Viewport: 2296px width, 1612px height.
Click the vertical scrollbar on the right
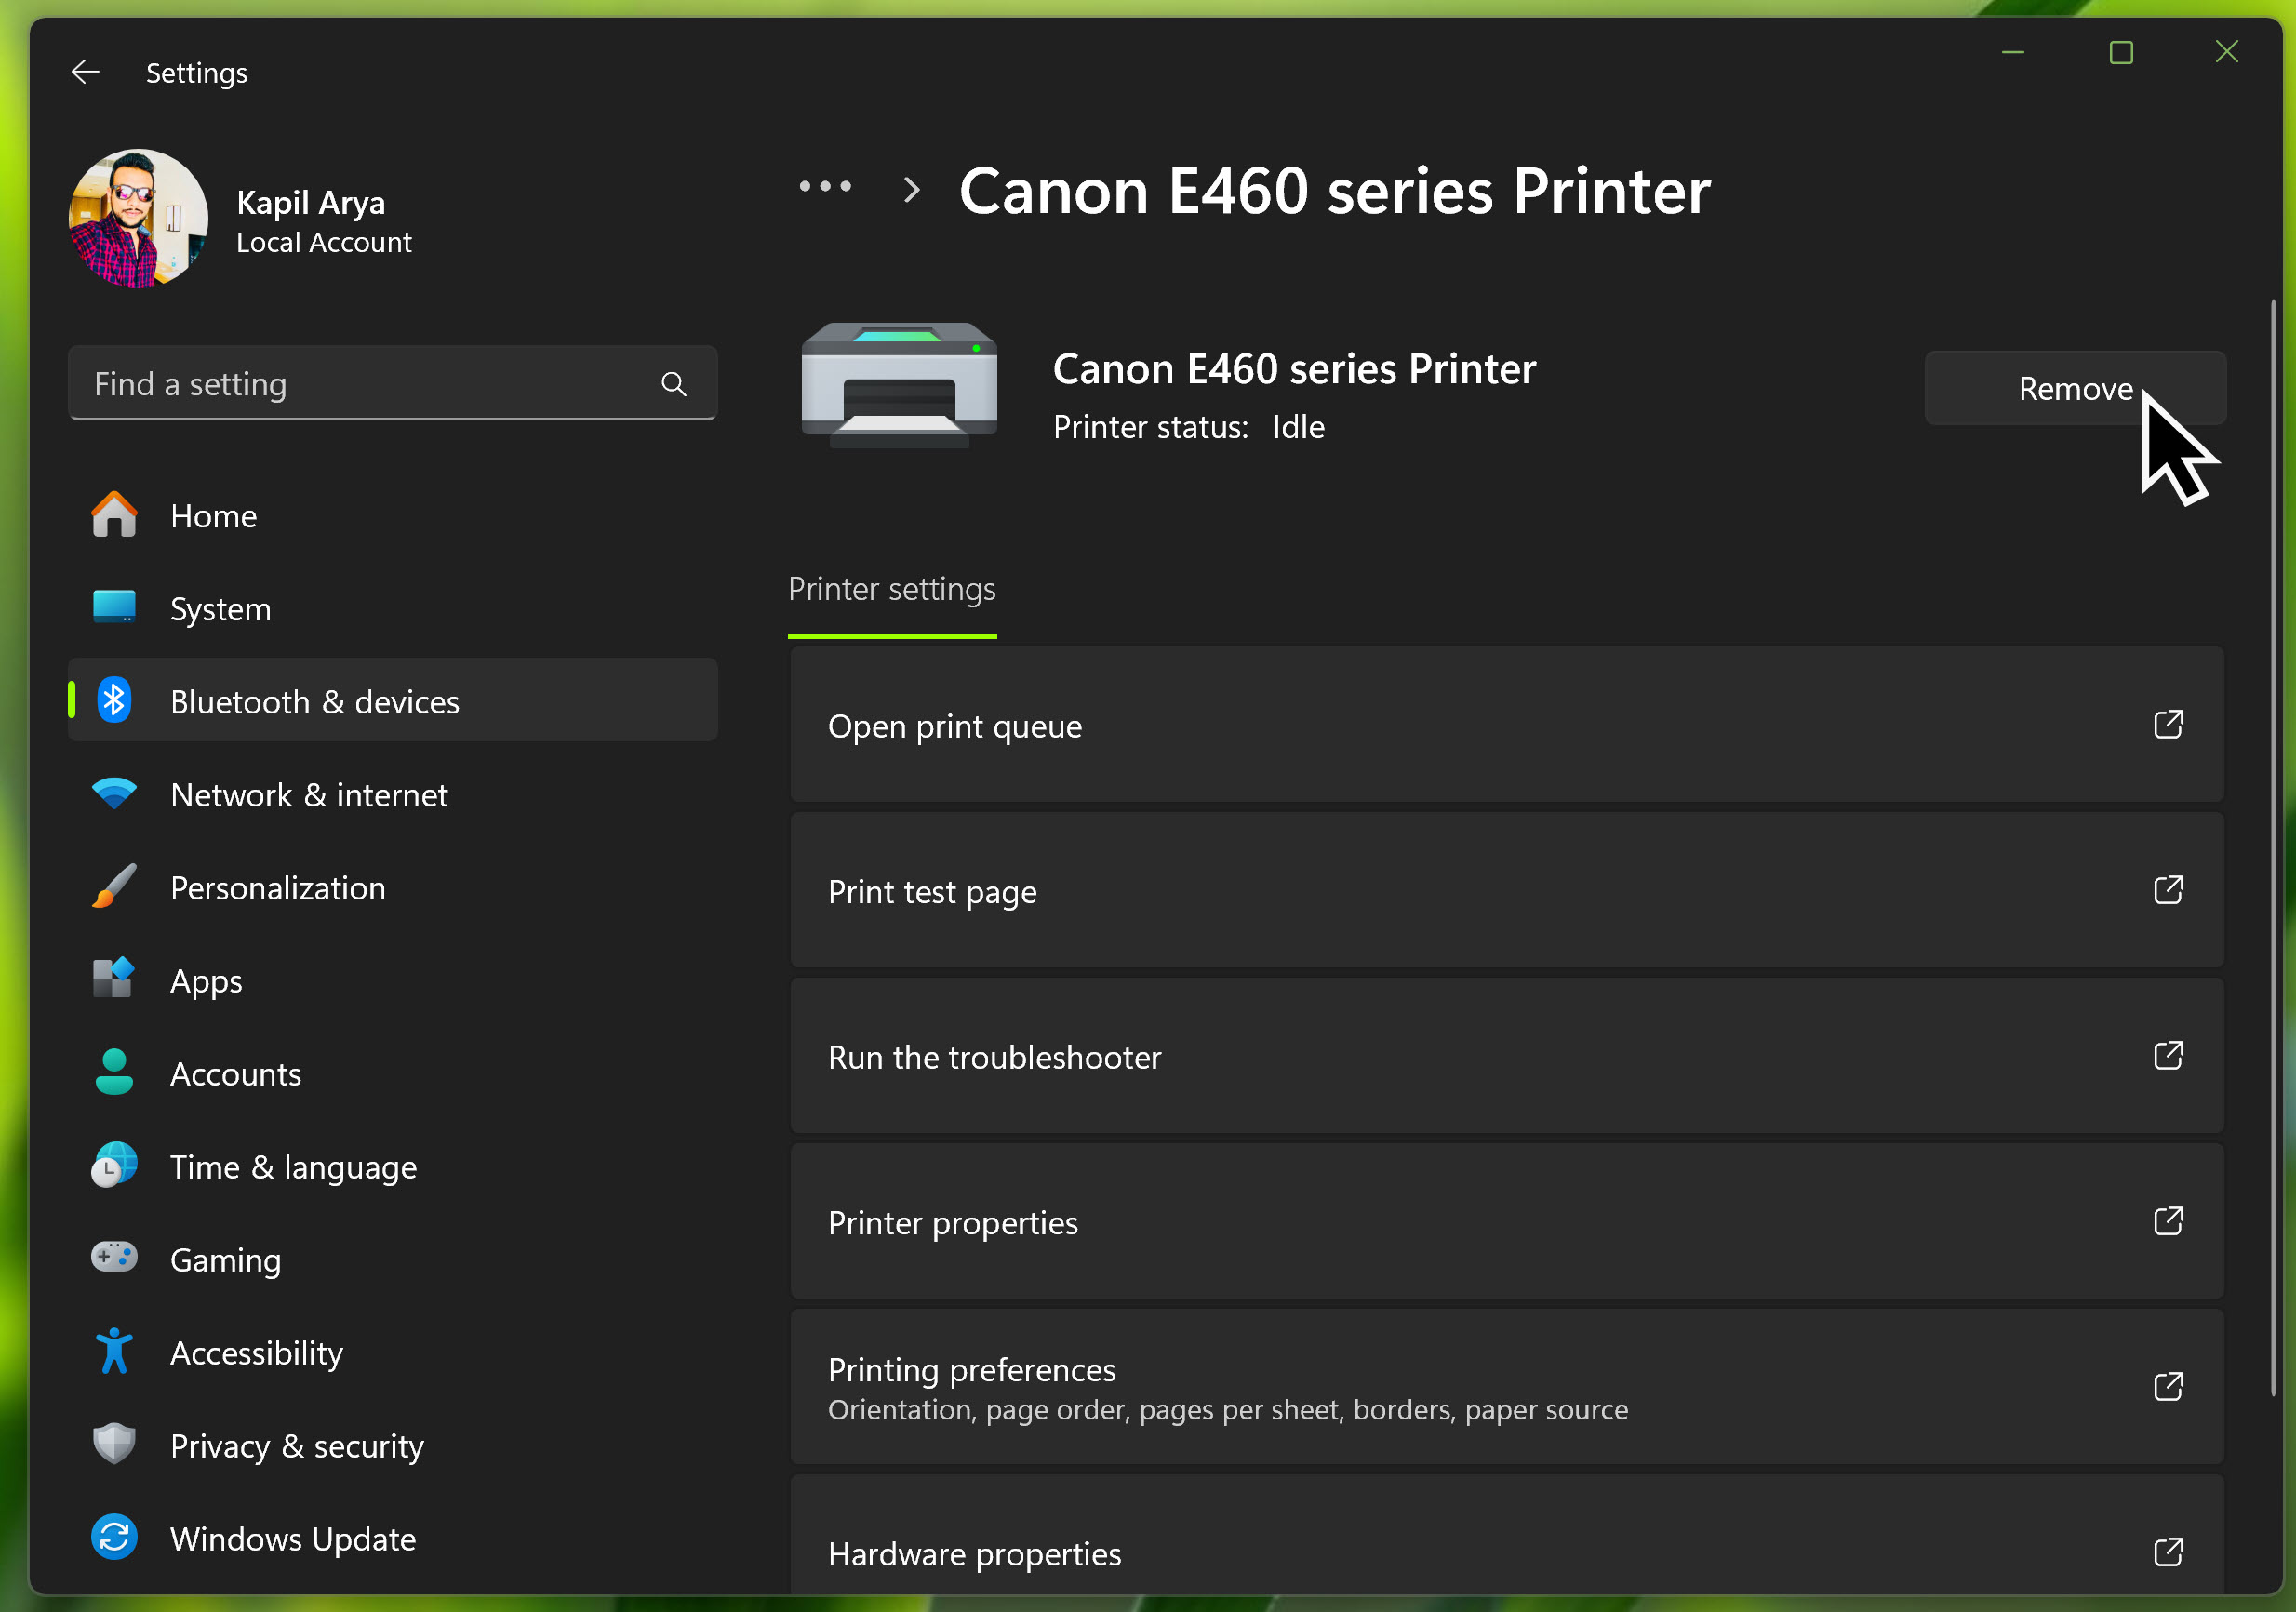(x=2272, y=850)
